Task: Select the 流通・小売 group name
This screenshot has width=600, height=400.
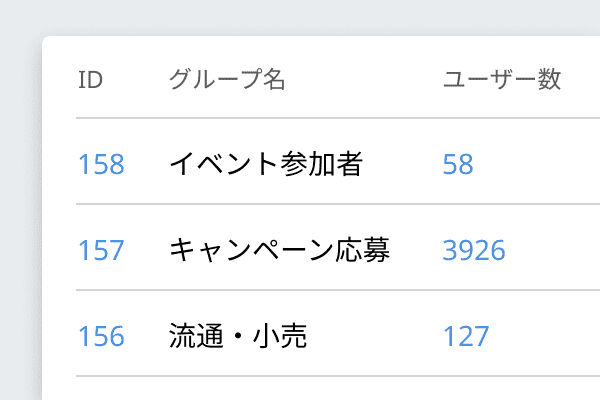Action: click(238, 336)
